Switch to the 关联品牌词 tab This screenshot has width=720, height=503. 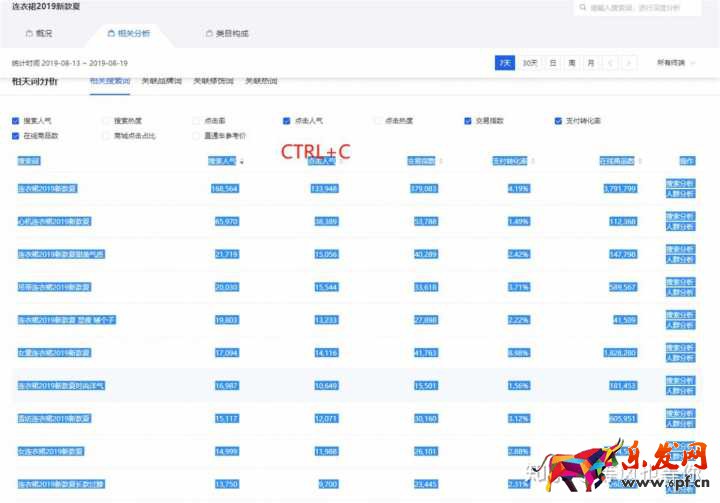click(162, 80)
